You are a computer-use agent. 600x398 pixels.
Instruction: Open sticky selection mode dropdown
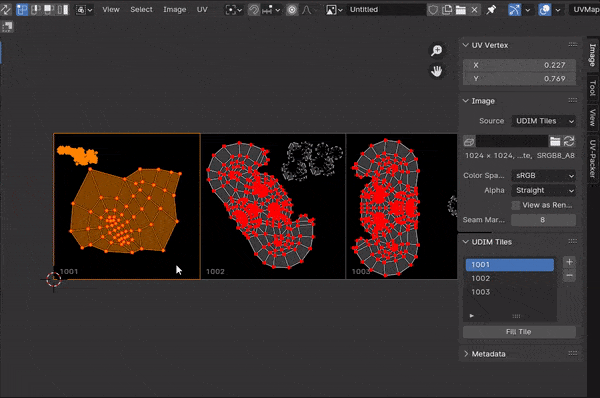coord(84,10)
